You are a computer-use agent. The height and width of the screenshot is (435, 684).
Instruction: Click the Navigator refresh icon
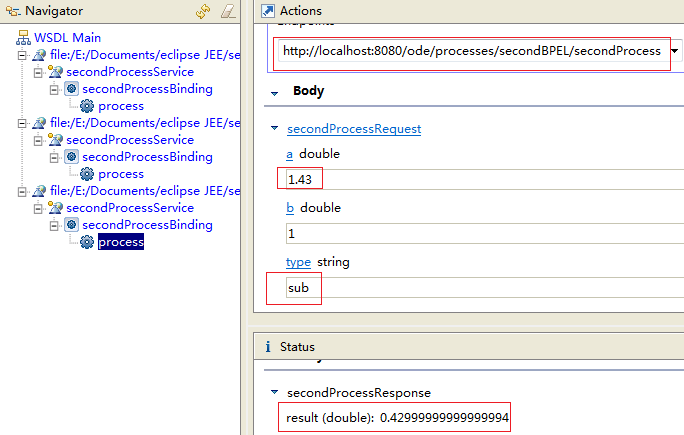coord(203,11)
